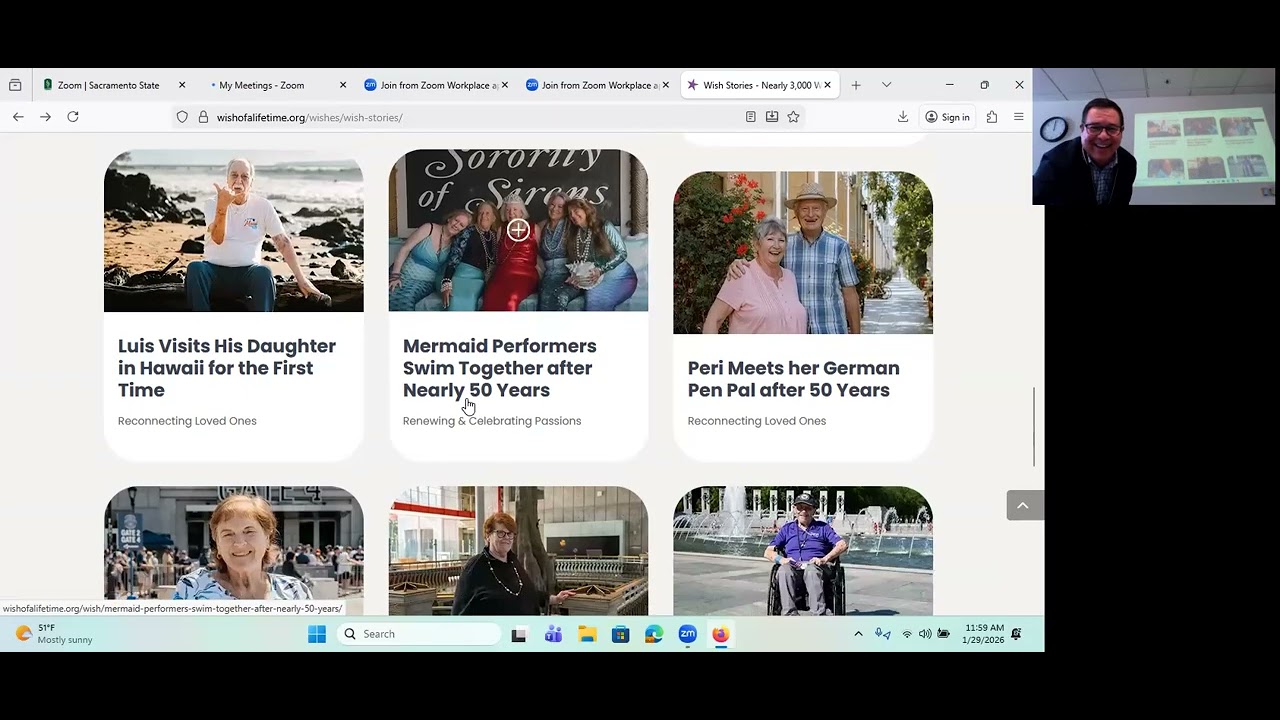Switch to second Join from Zoom Workplace tab
Viewport: 1280px width, 720px height.
tap(598, 85)
